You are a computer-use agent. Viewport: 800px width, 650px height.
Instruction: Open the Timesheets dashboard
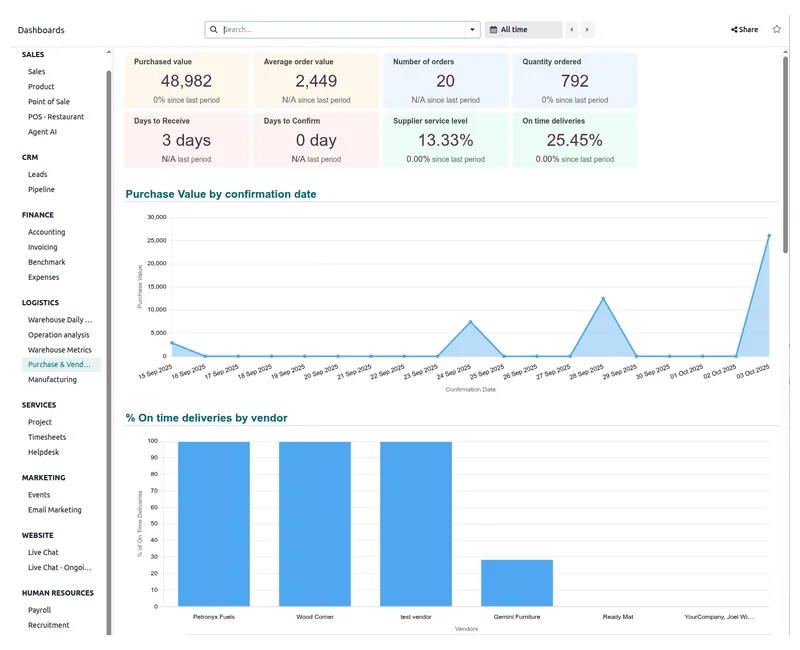point(47,437)
